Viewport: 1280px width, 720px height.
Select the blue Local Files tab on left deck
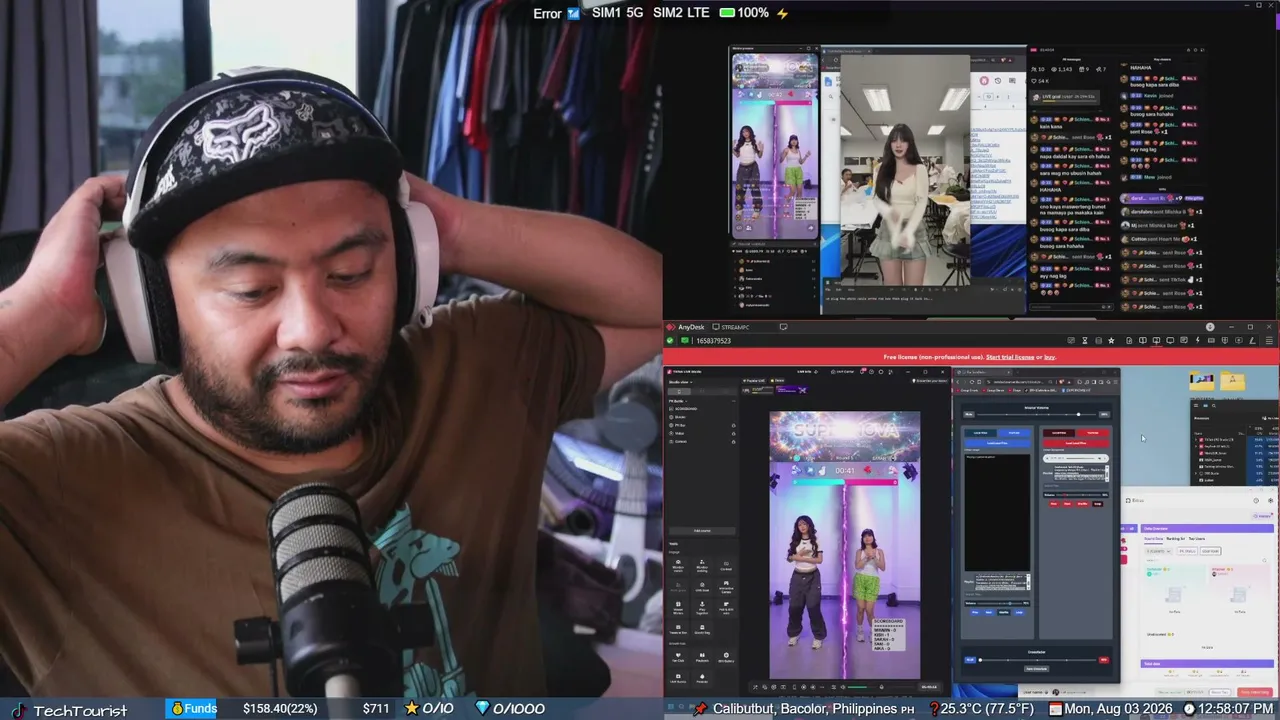[980, 433]
